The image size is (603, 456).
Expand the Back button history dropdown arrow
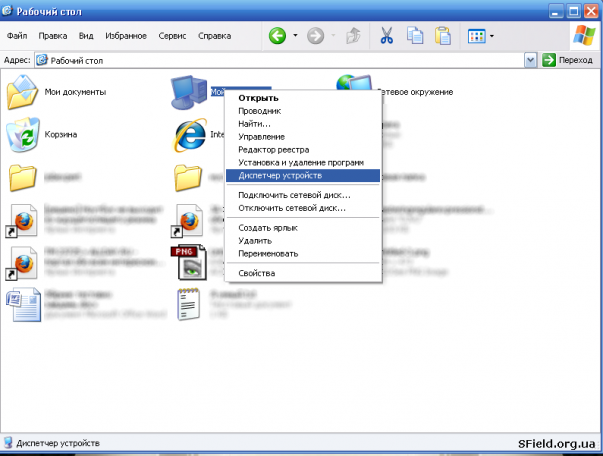click(295, 36)
